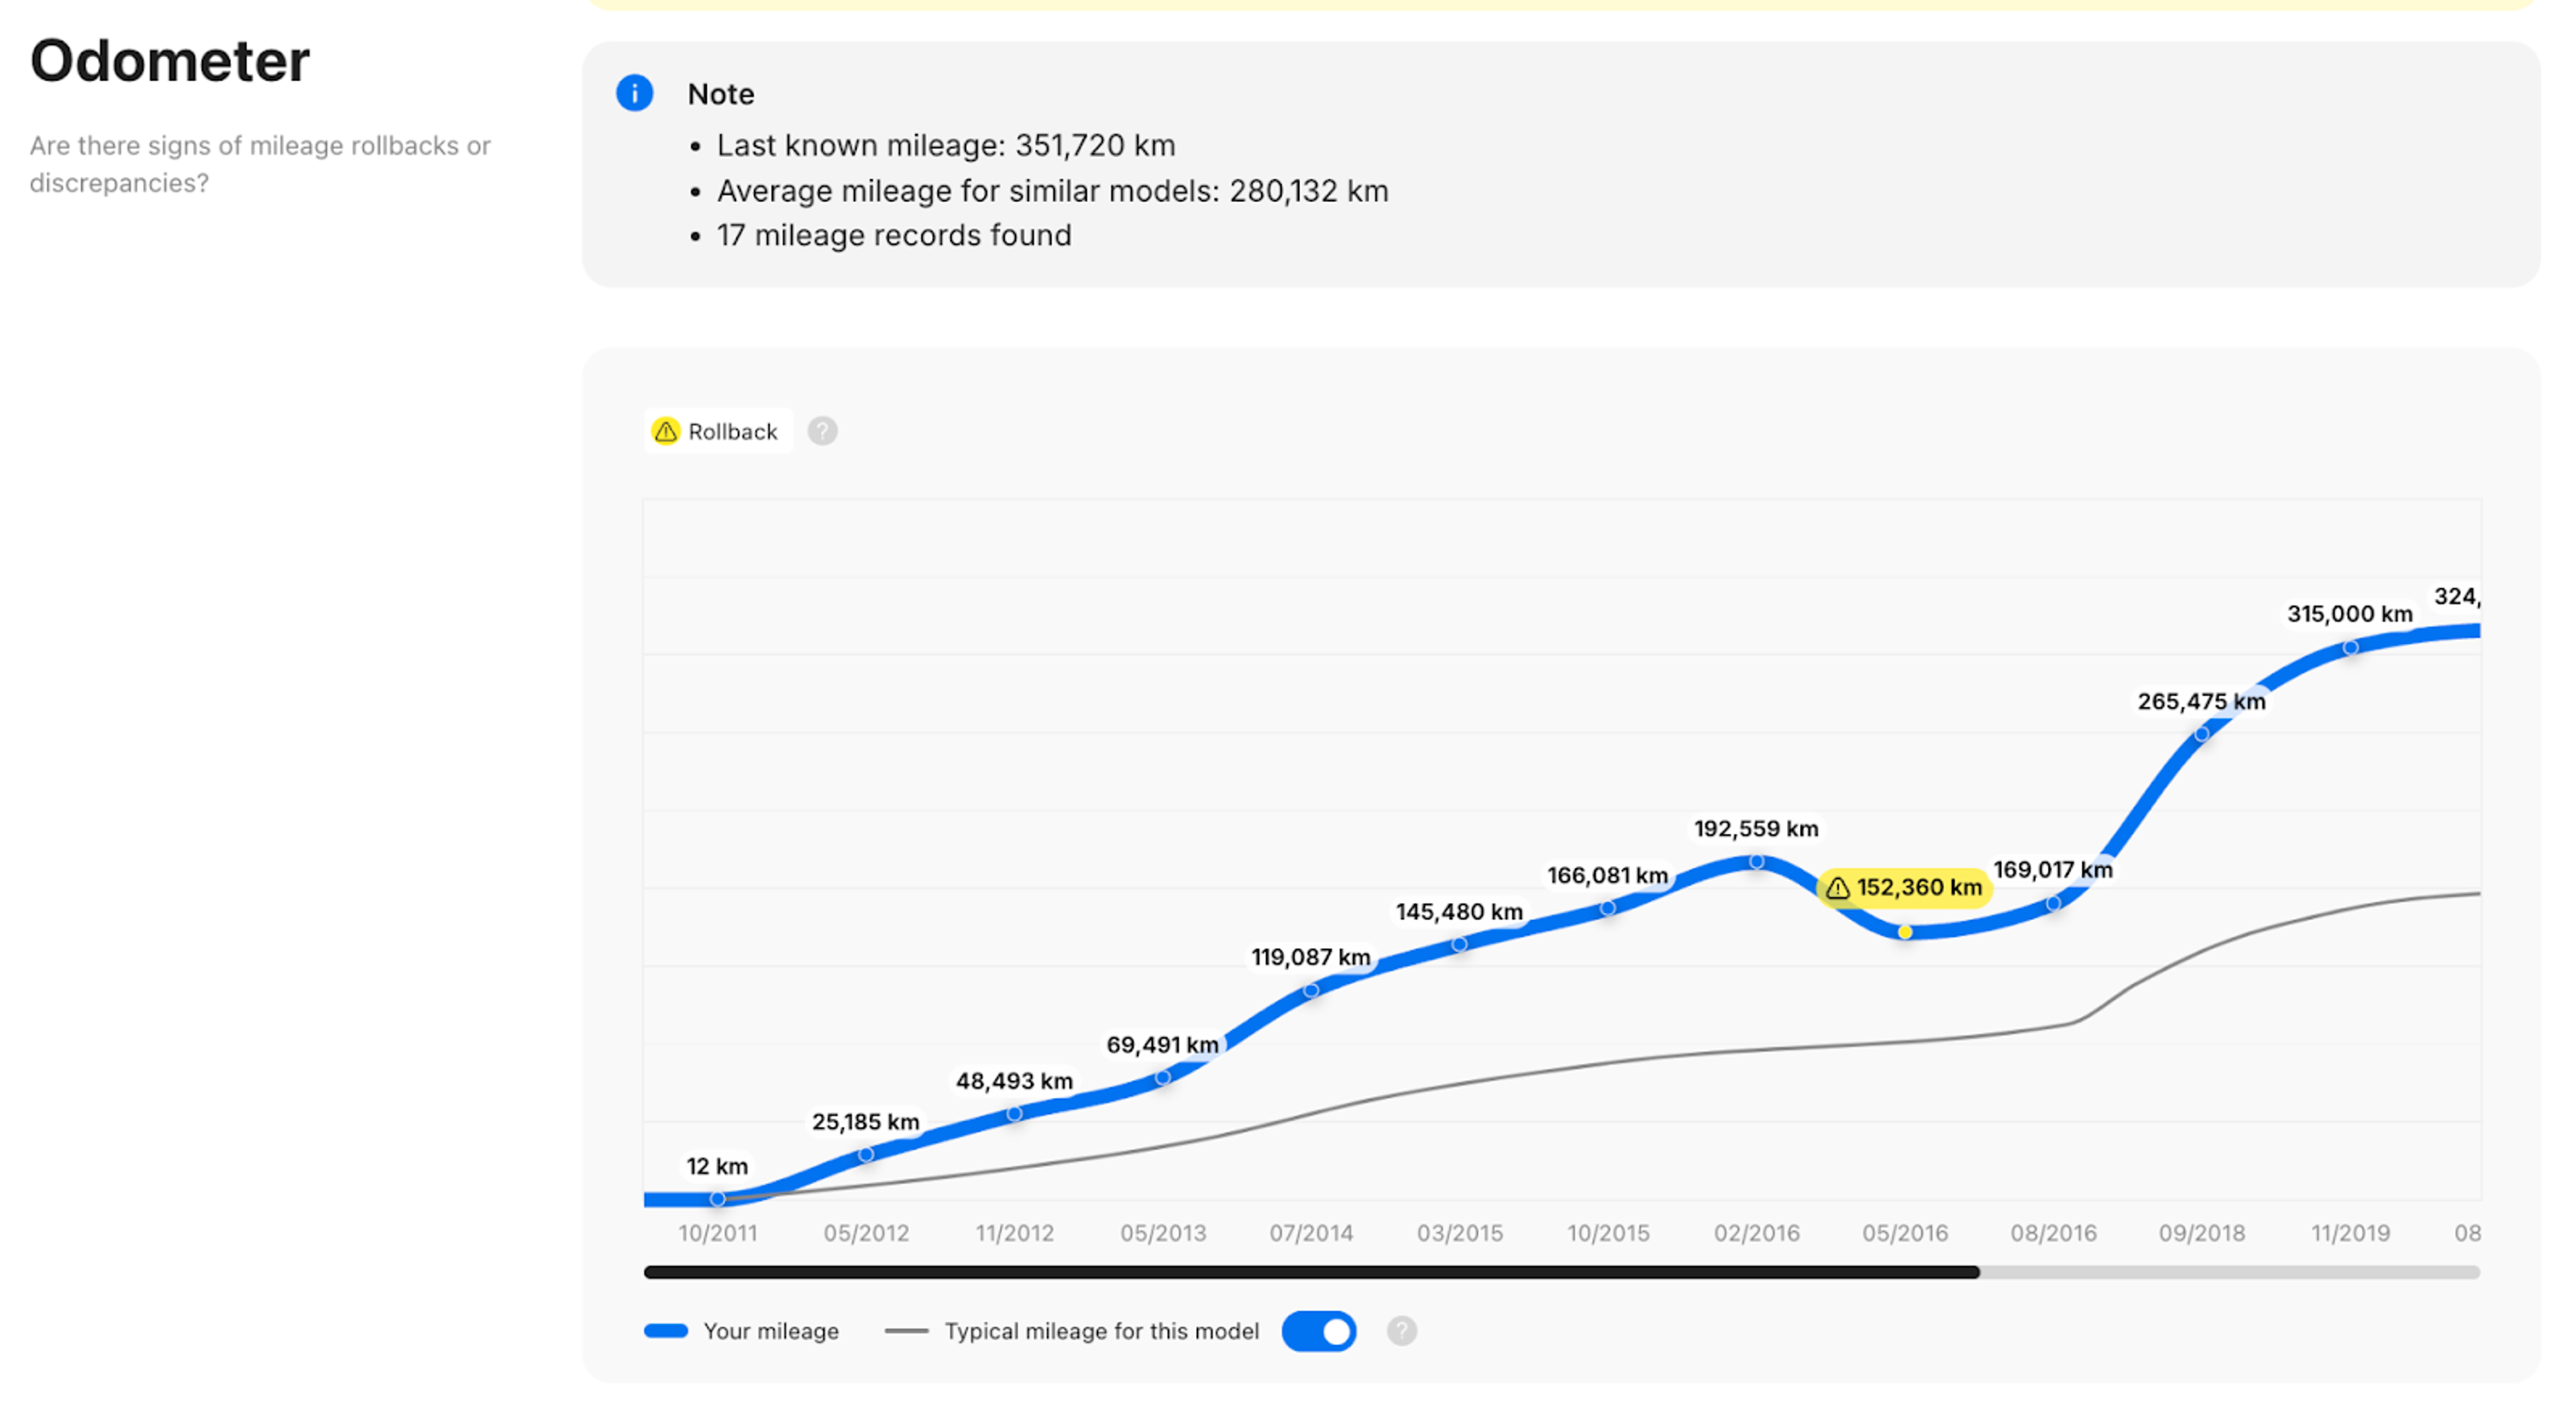Click the light gray scrollbar track at right
This screenshot has width=2576, height=1402.
click(x=2230, y=1272)
